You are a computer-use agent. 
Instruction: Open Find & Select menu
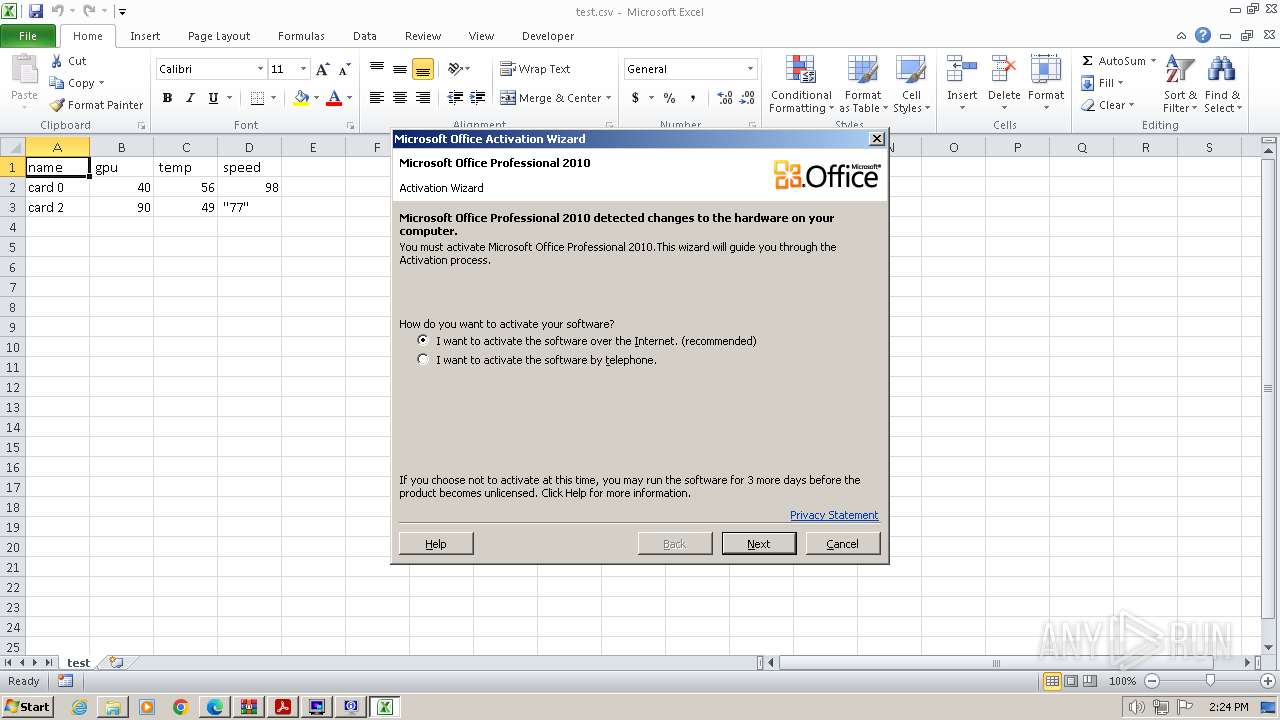[x=1222, y=85]
